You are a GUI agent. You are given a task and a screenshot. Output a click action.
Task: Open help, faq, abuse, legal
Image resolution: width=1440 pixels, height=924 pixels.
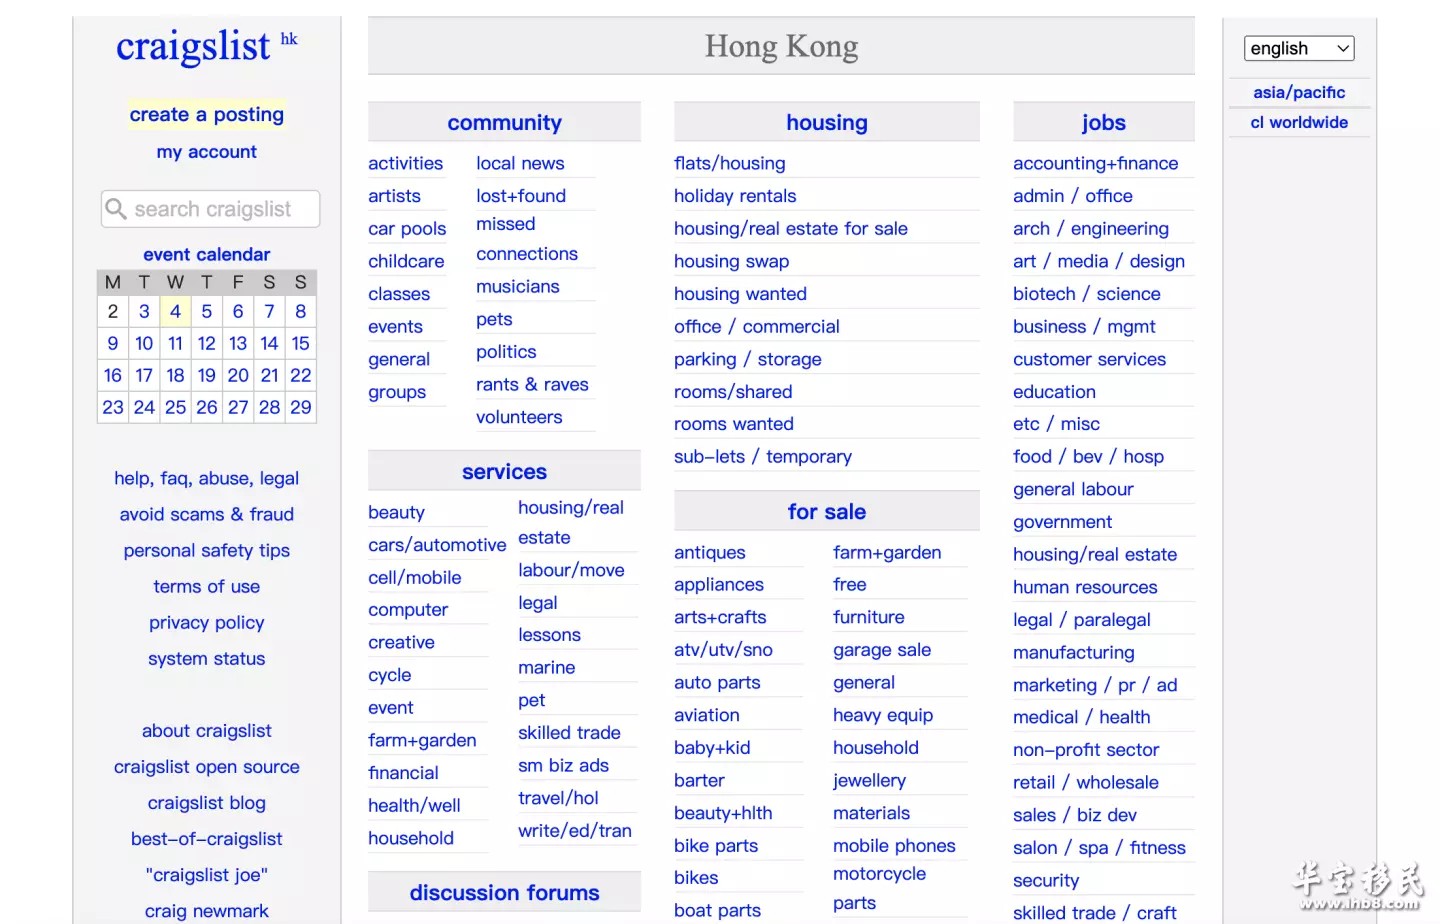207,478
